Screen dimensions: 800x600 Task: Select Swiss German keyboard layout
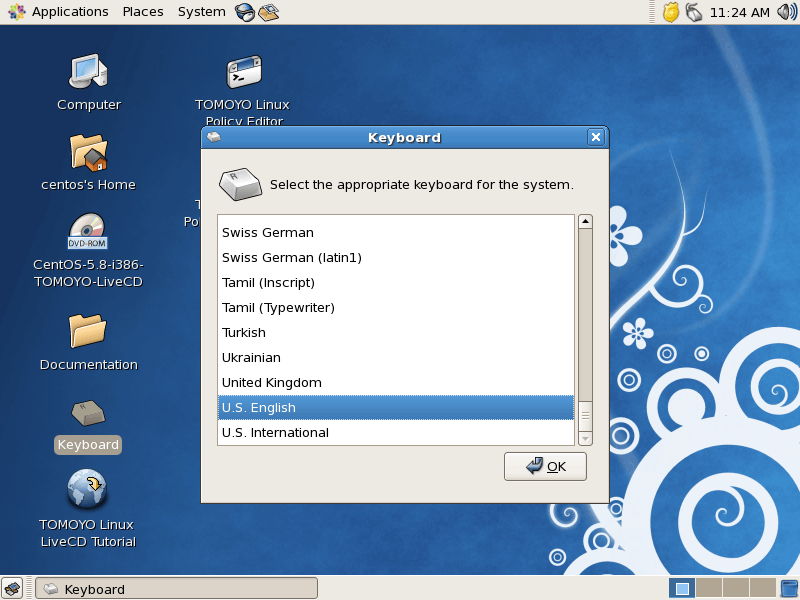click(396, 233)
